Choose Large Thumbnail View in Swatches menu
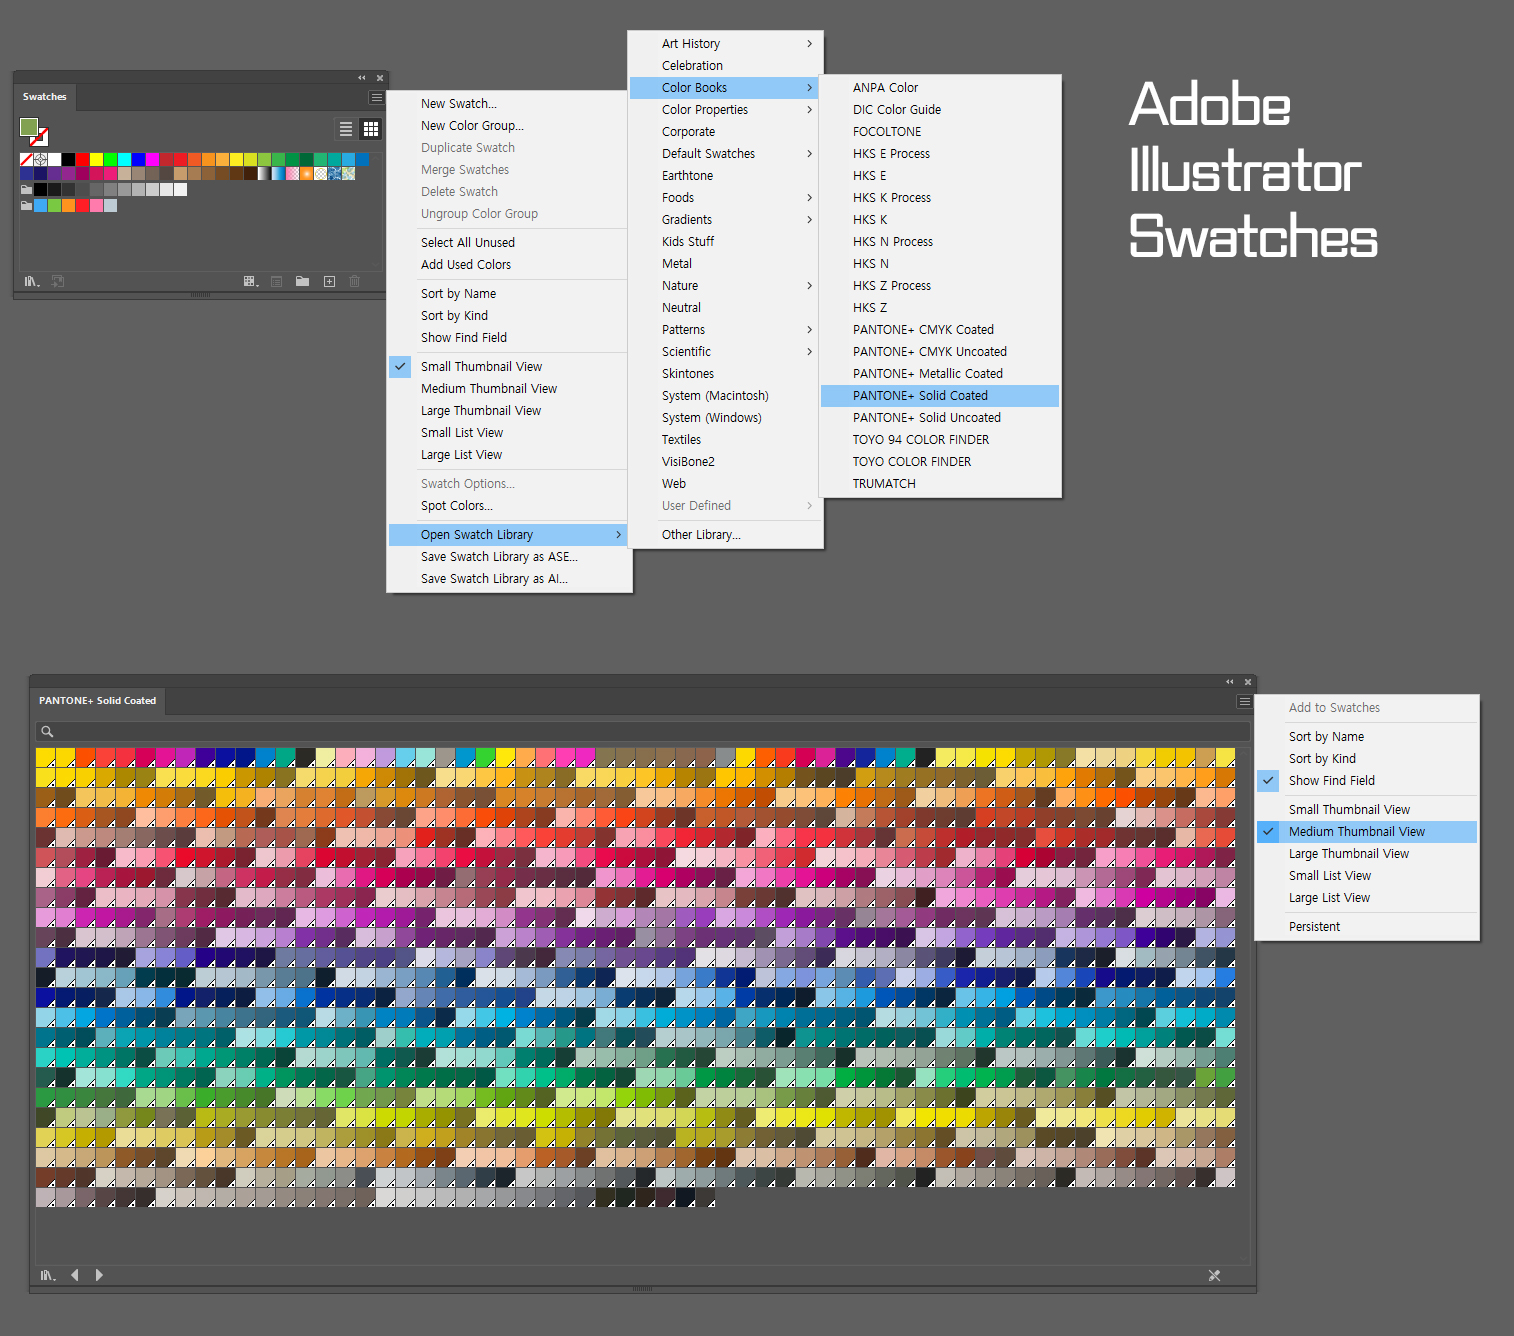Viewport: 1514px width, 1336px height. [x=508, y=411]
